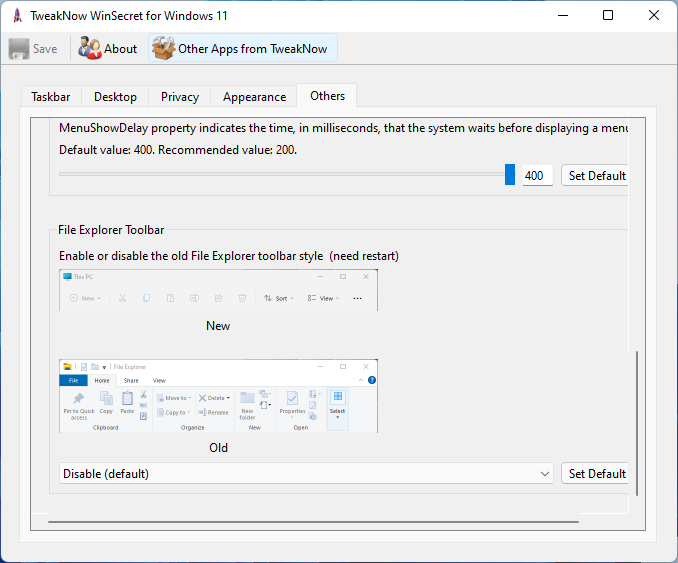Open Other Apps from TweakNow

pos(244,48)
